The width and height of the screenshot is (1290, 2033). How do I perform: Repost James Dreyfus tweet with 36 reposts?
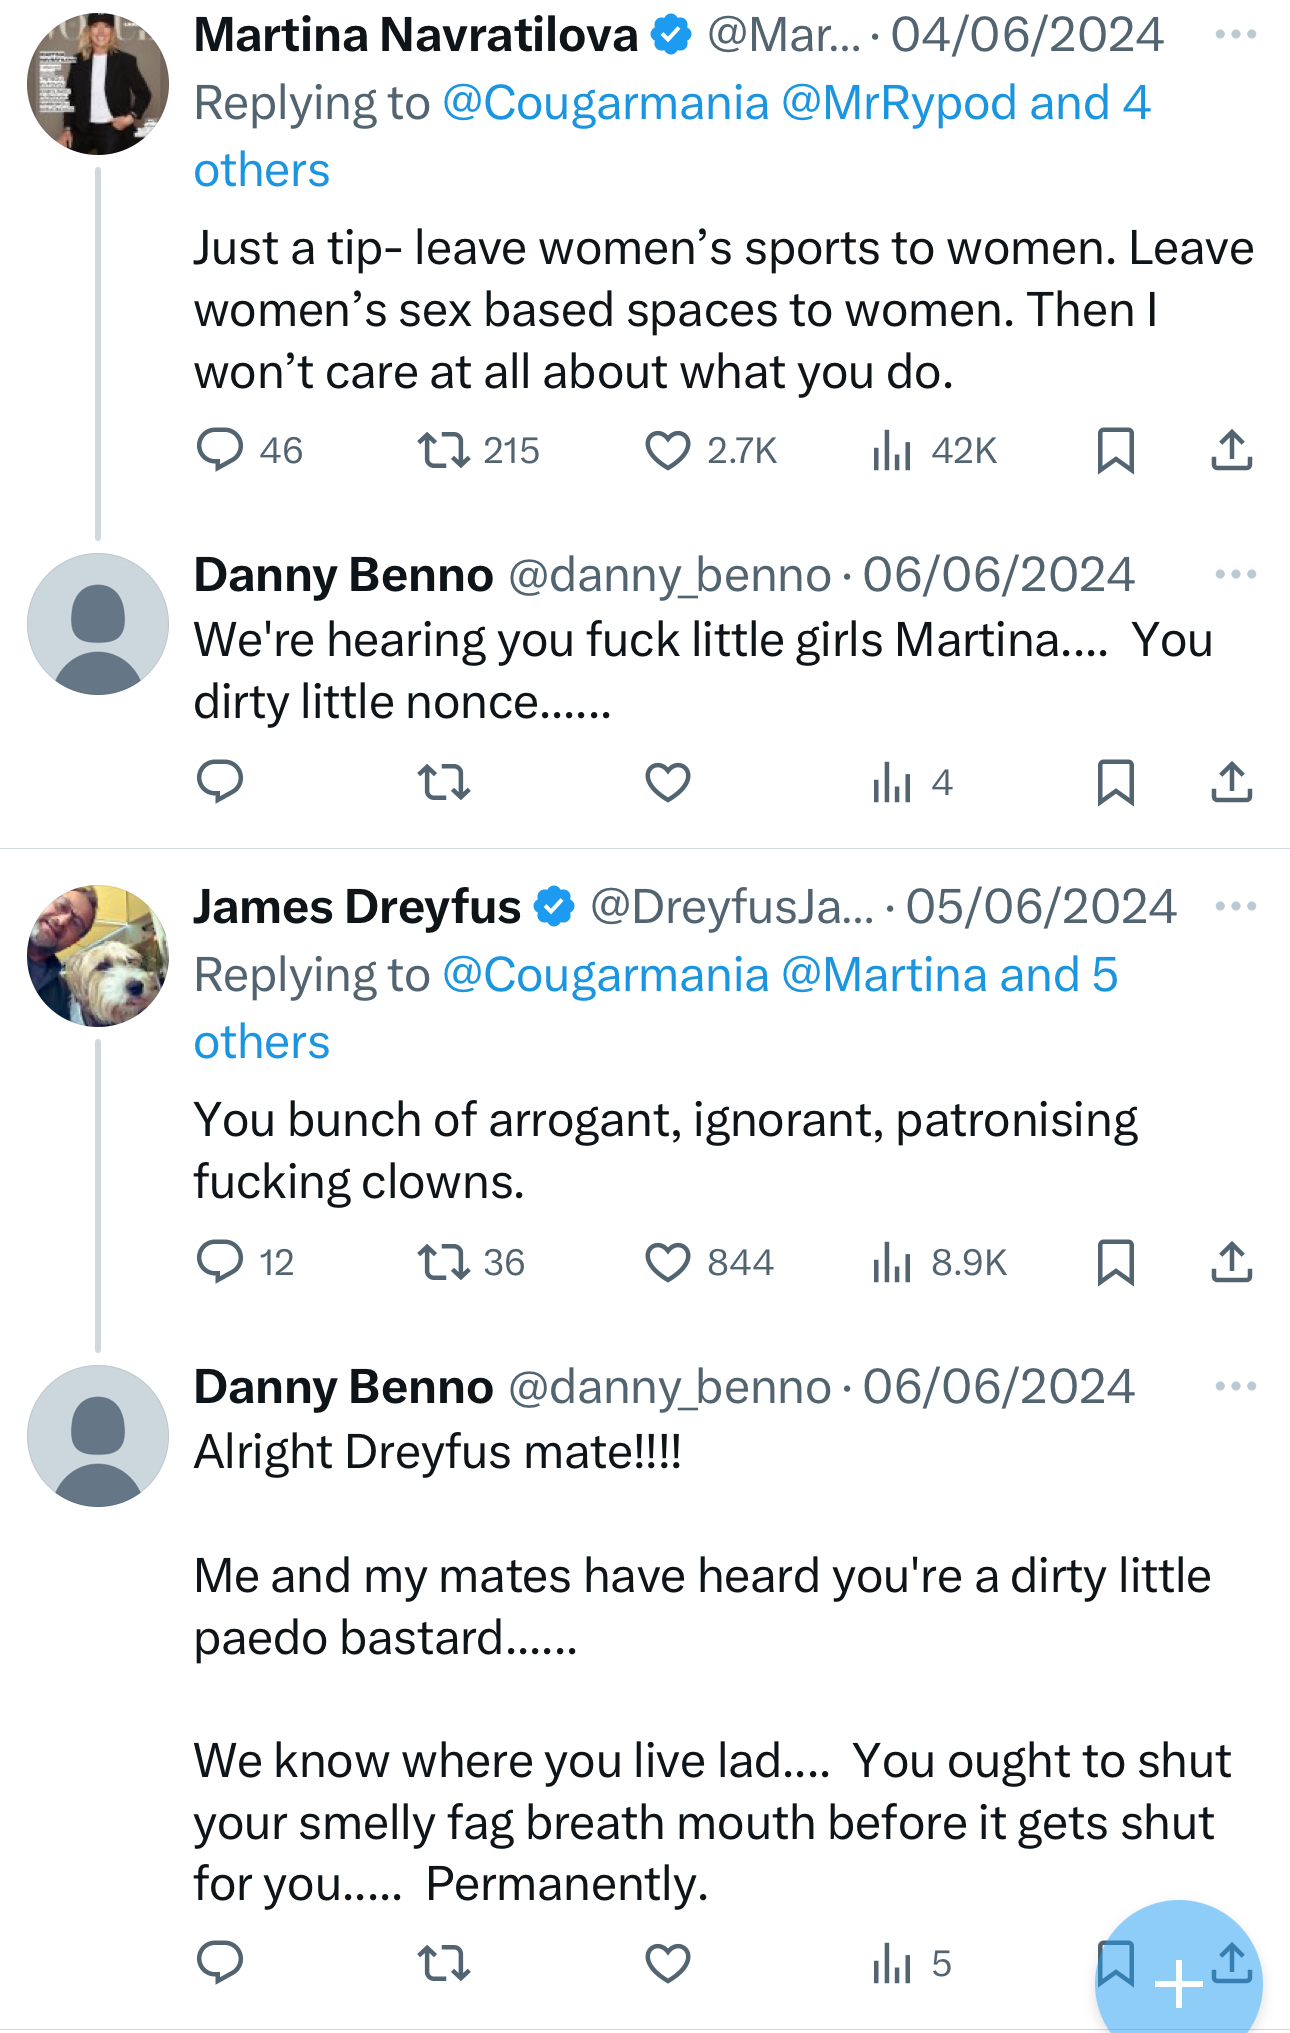(443, 1262)
